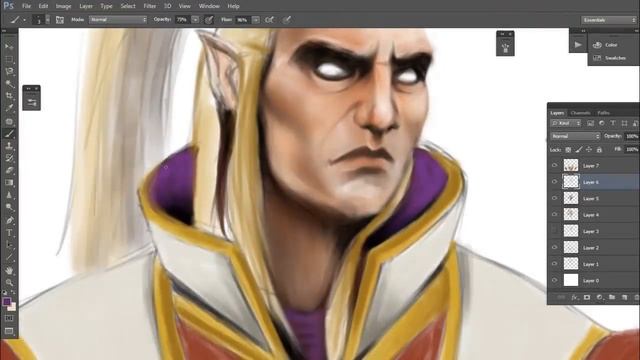Select the Healing Brush tool
Screen dimensions: 640x360
click(x=9, y=121)
